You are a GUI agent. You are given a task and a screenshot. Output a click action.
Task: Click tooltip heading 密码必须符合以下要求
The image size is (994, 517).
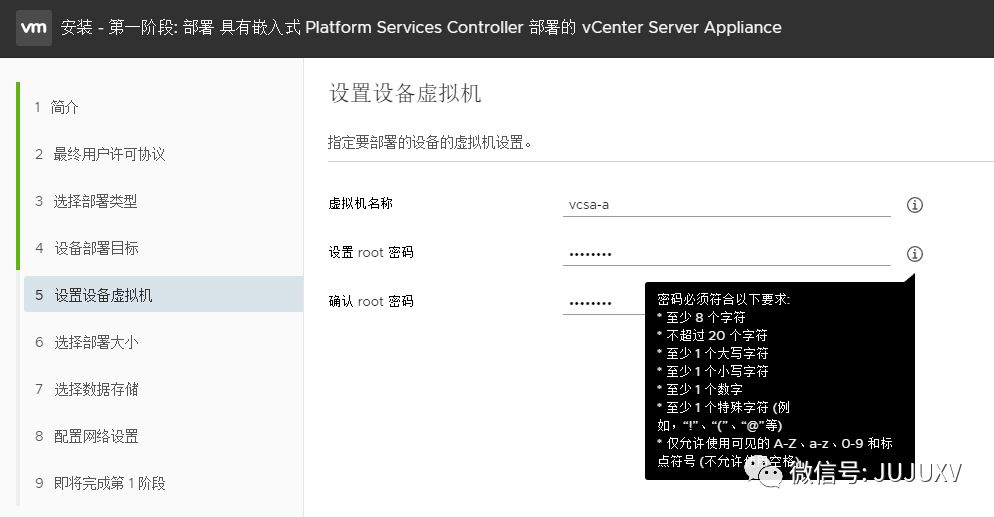click(x=723, y=299)
